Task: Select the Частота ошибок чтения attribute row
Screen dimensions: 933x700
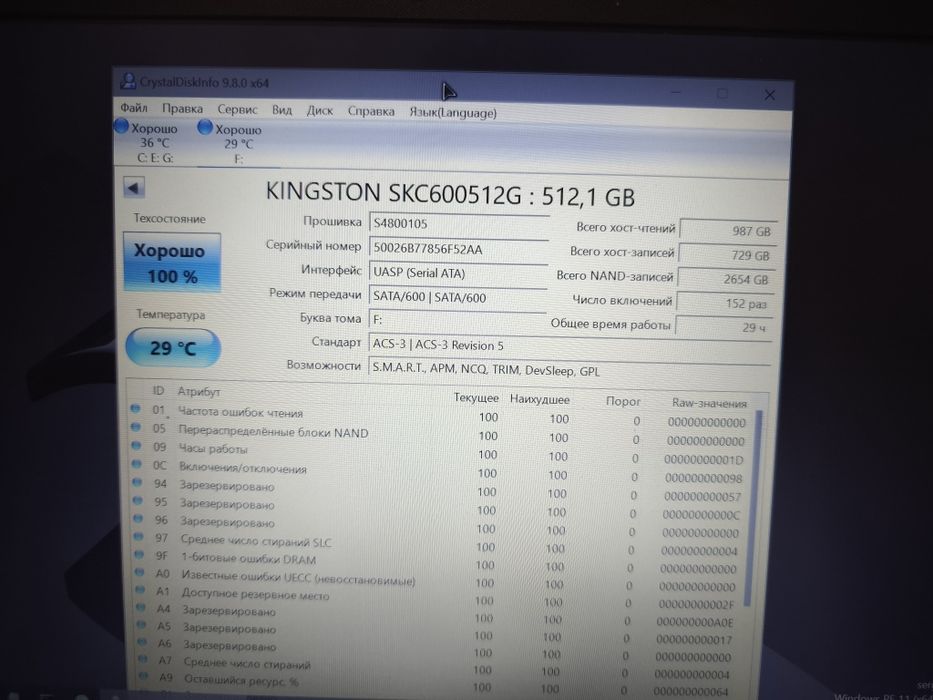Action: (439, 415)
